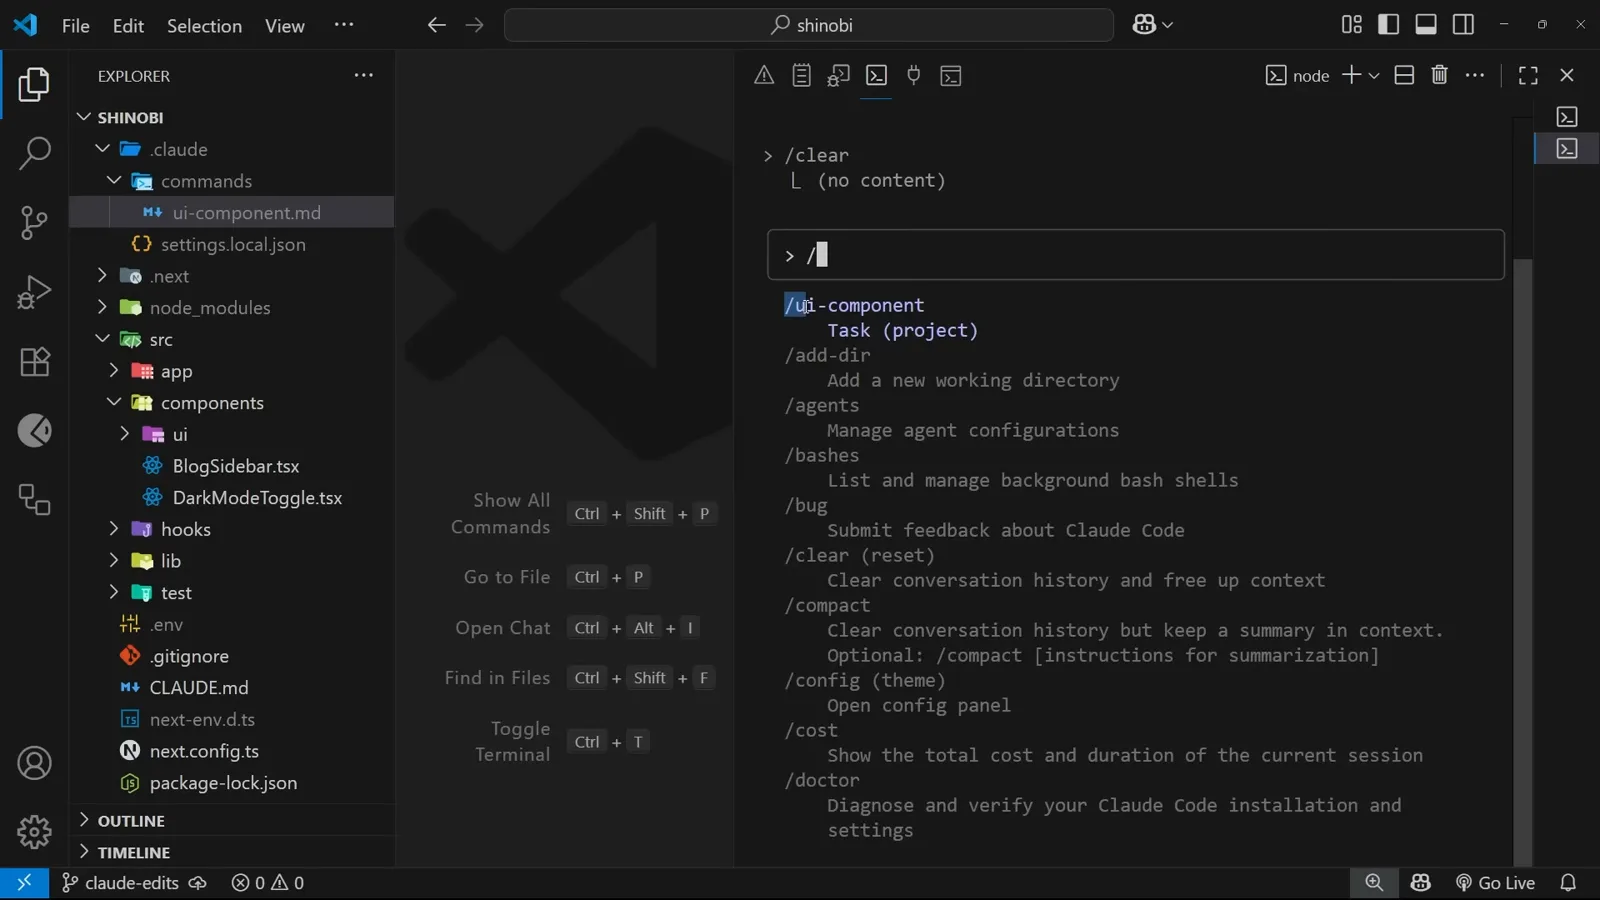The width and height of the screenshot is (1600, 900).
Task: Expand the .next folder
Action: tap(102, 276)
